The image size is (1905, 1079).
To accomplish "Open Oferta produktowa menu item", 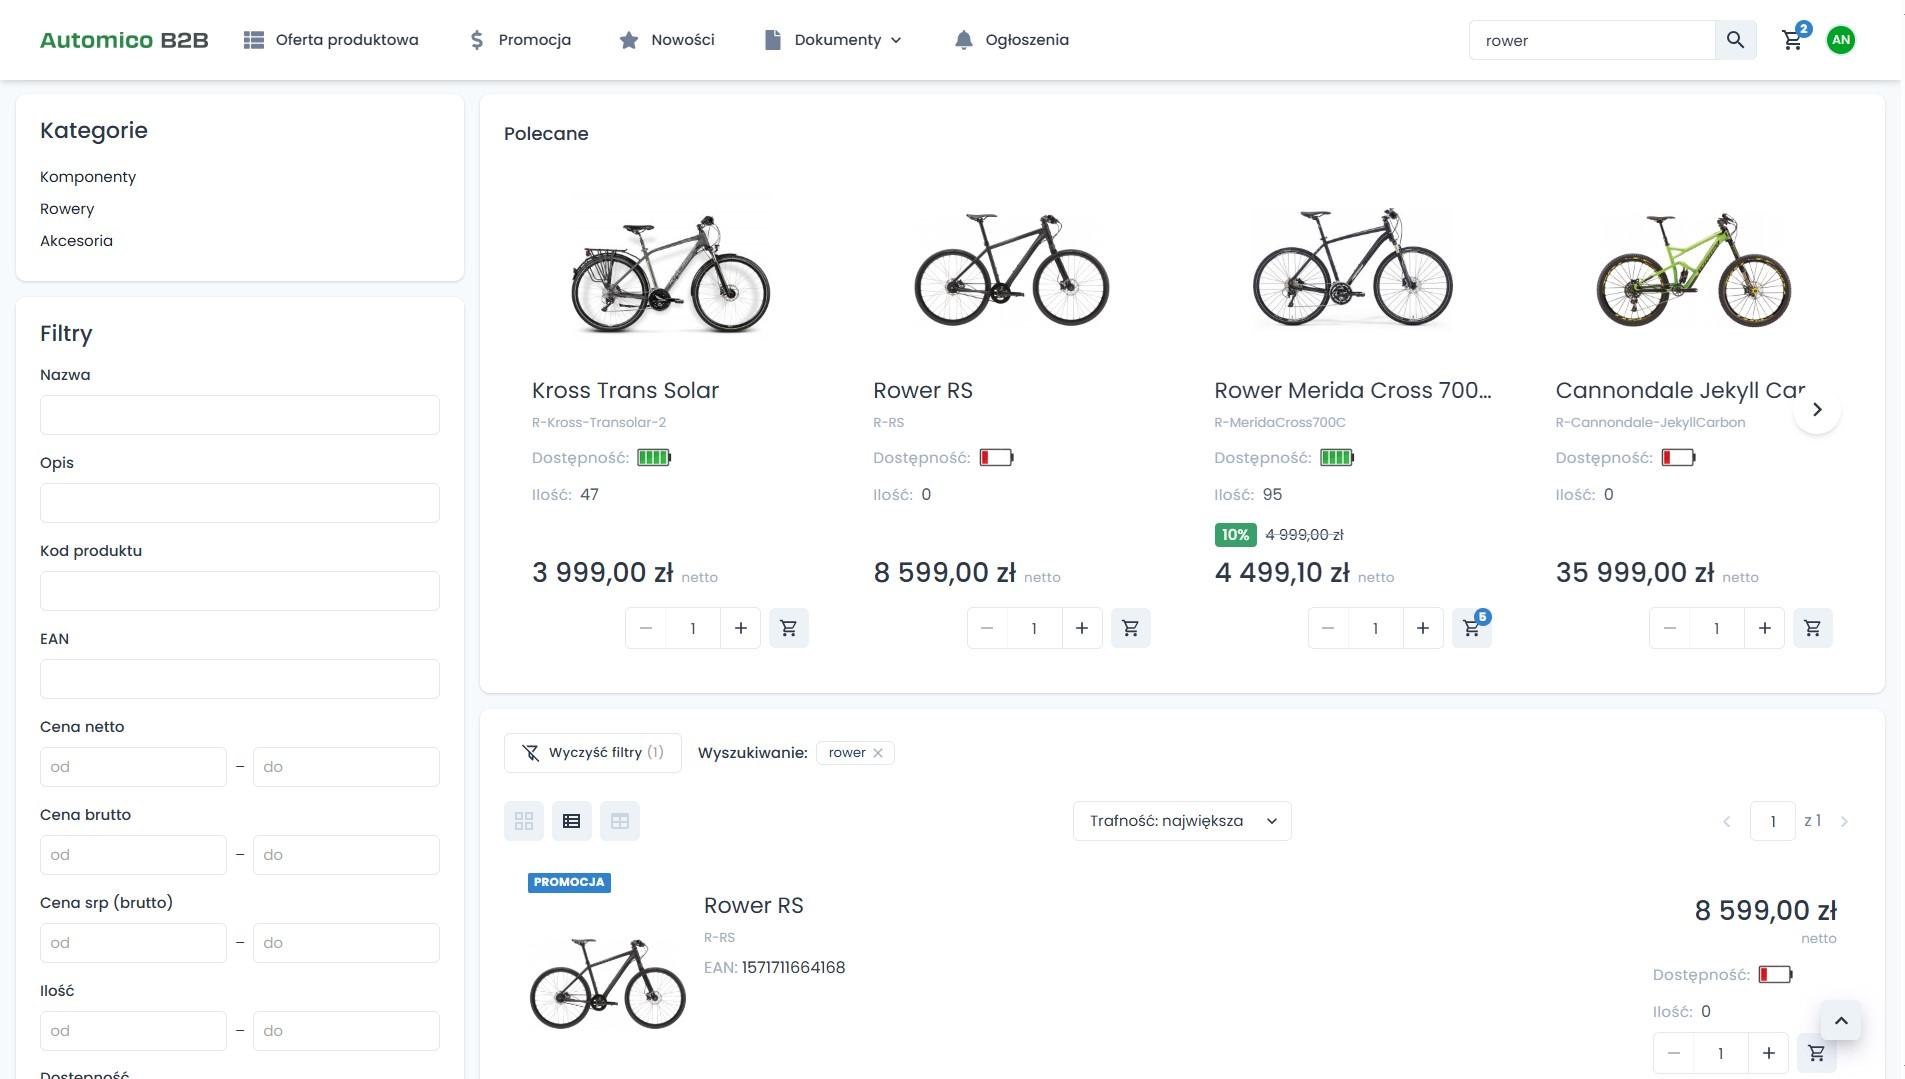I will click(331, 40).
